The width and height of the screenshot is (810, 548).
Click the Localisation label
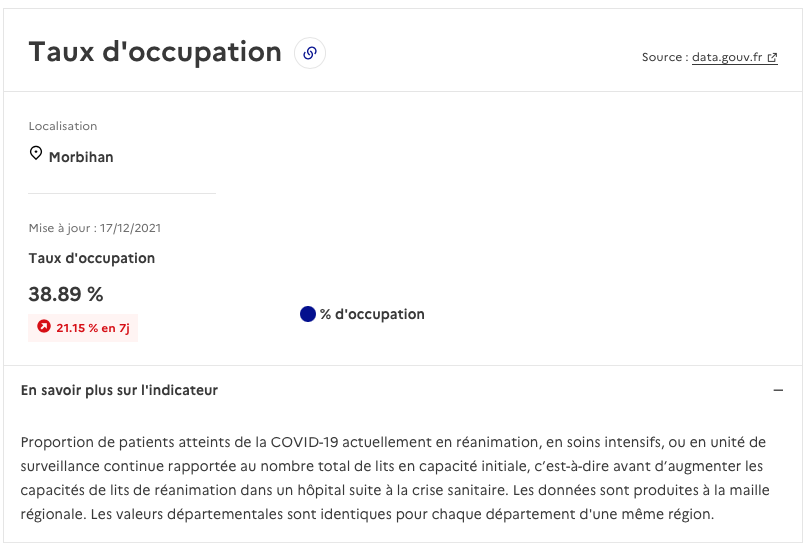click(x=63, y=126)
